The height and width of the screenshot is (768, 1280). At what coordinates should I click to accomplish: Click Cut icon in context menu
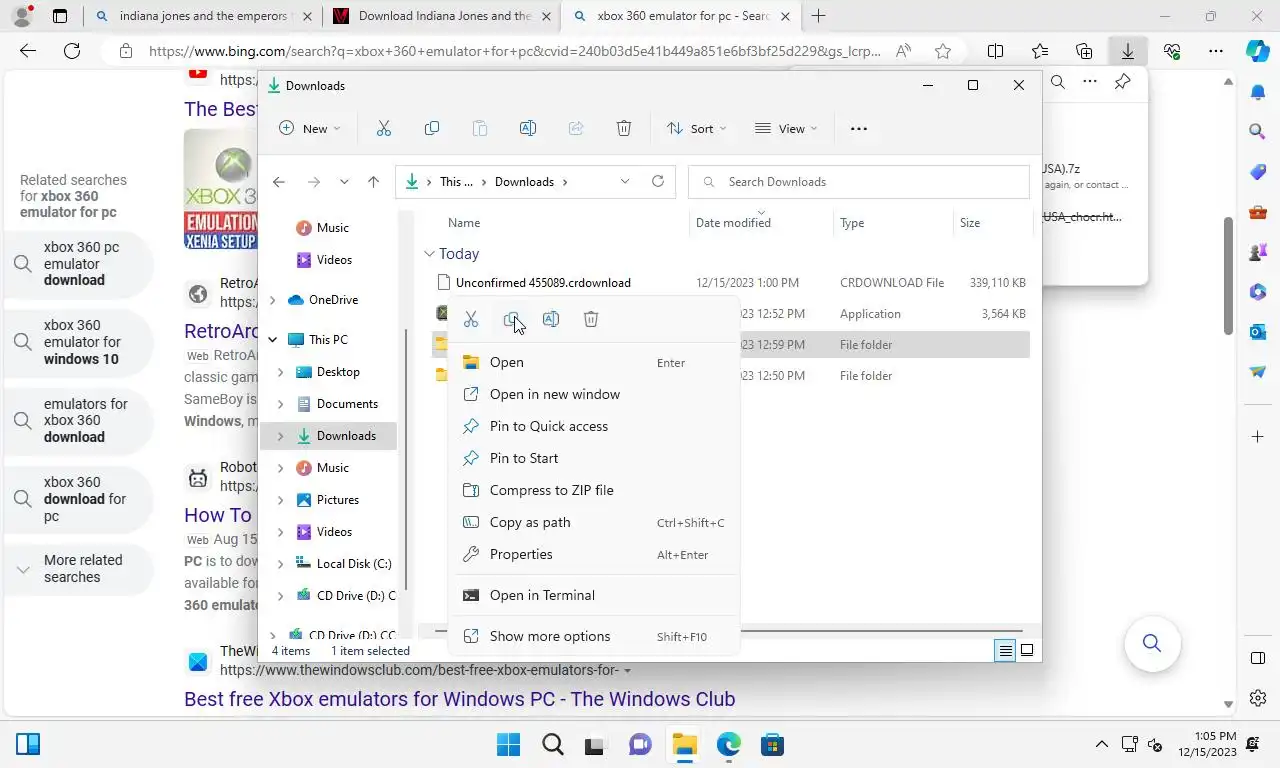[x=471, y=319]
